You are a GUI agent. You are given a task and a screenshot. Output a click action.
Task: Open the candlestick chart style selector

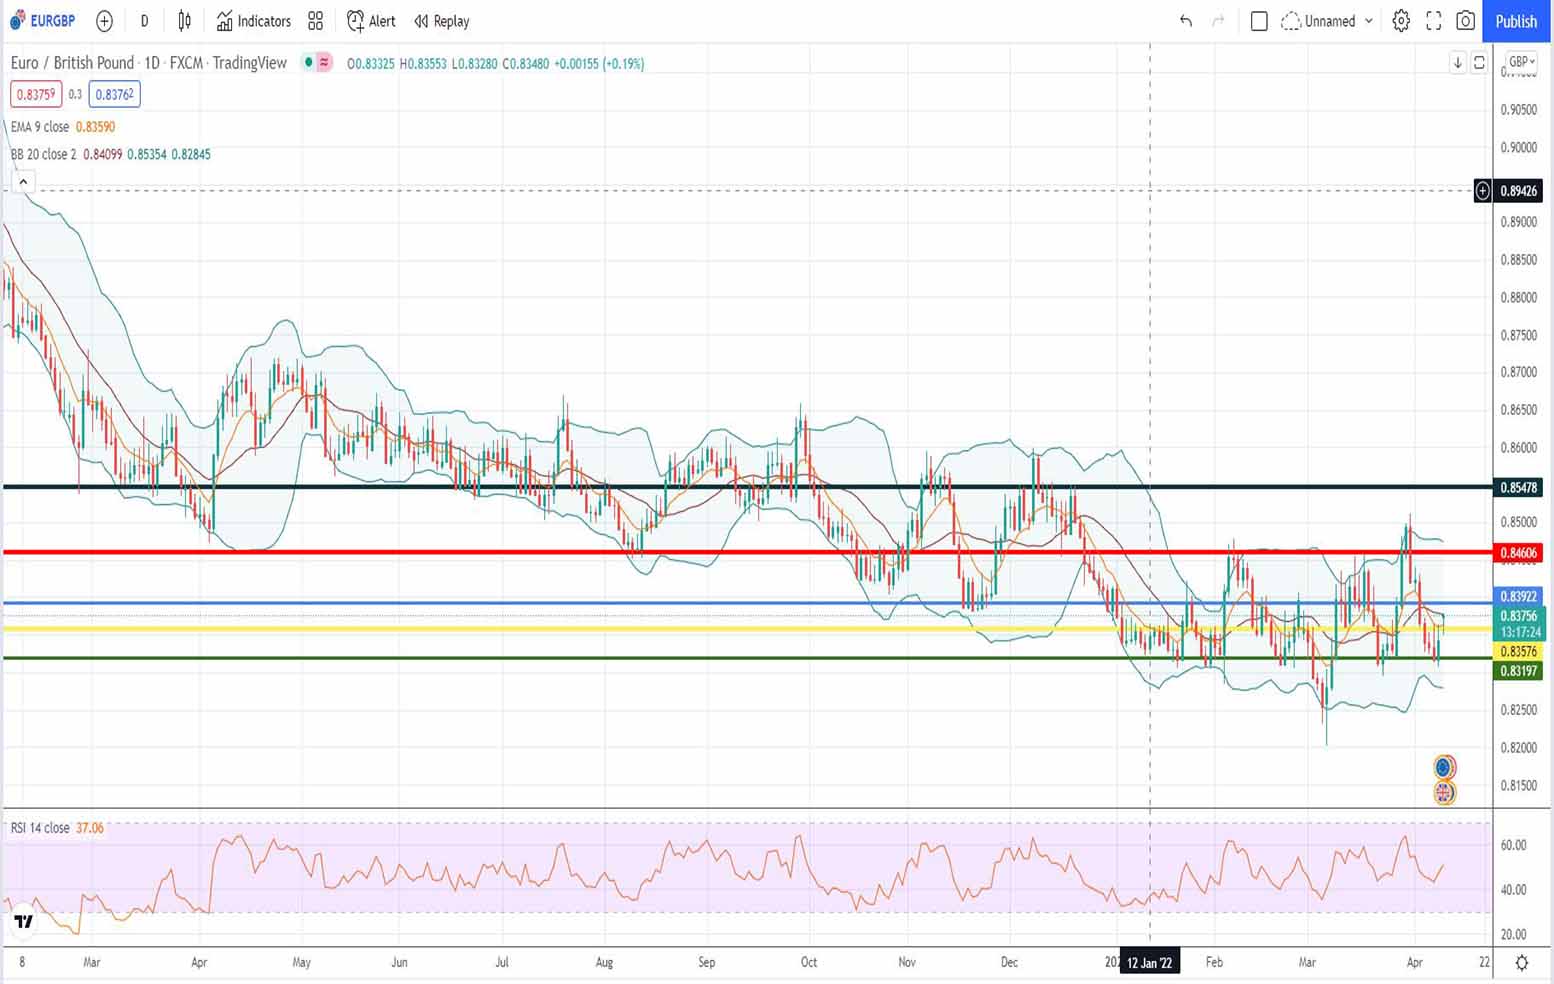tap(185, 21)
